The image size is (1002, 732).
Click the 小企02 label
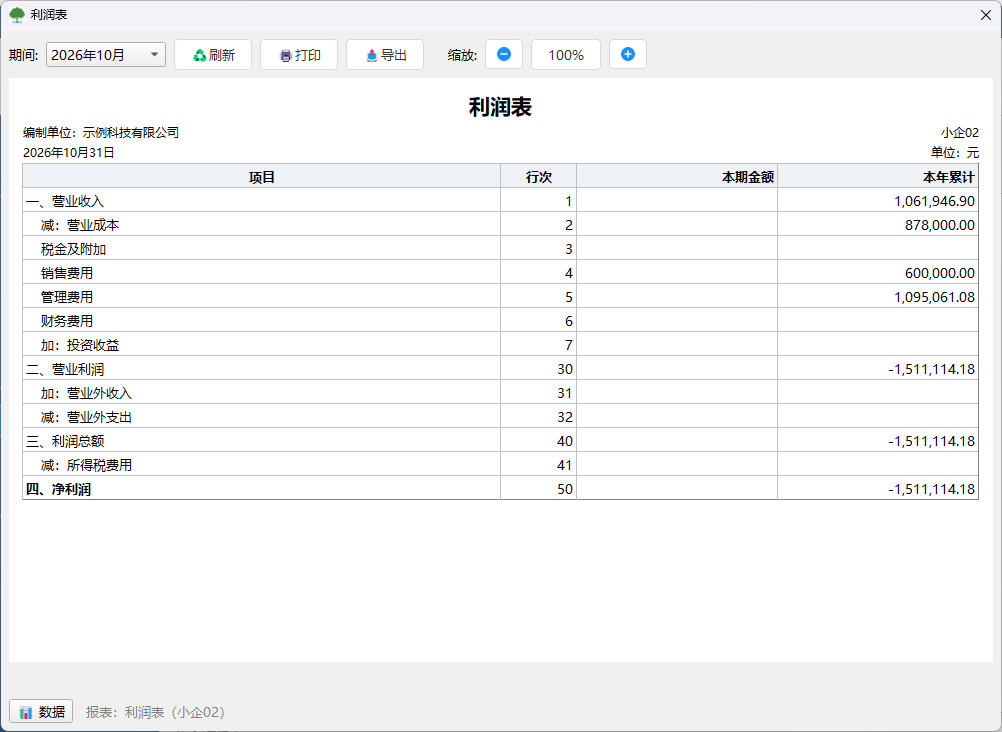959,132
